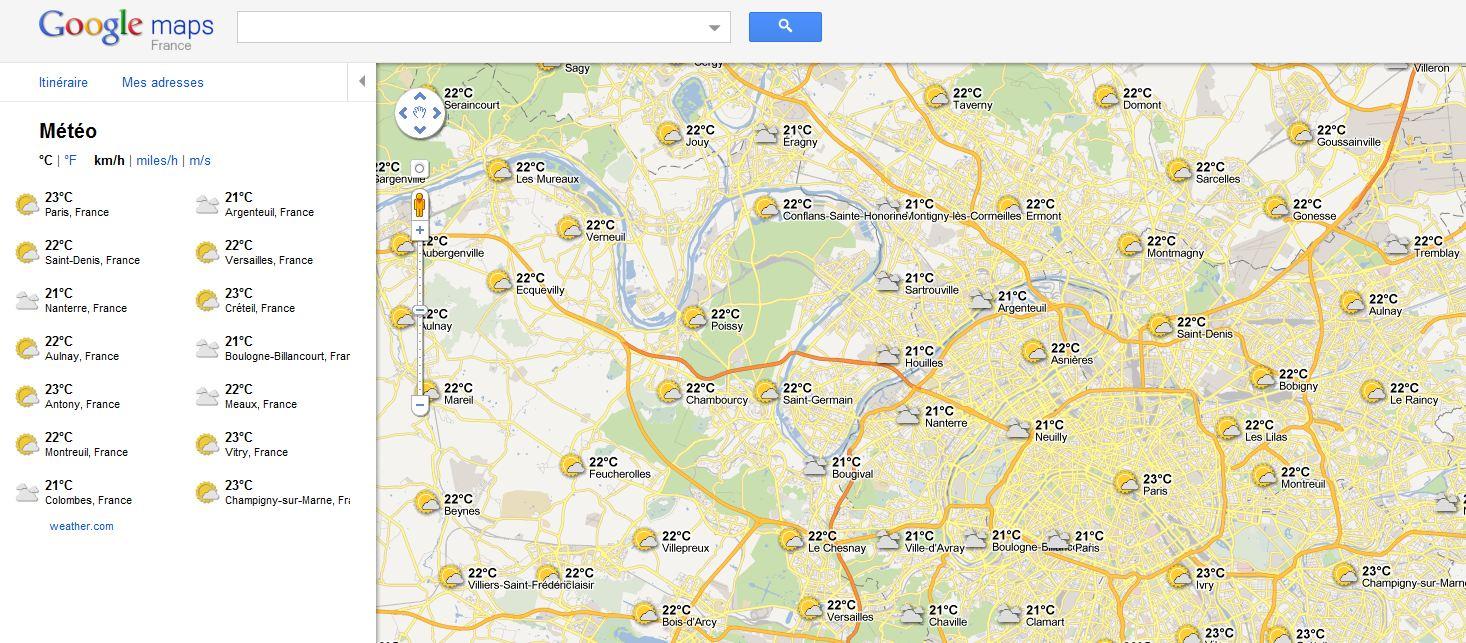Click the zoom-out minus handle on the slider
Image resolution: width=1466 pixels, height=643 pixels.
point(419,407)
